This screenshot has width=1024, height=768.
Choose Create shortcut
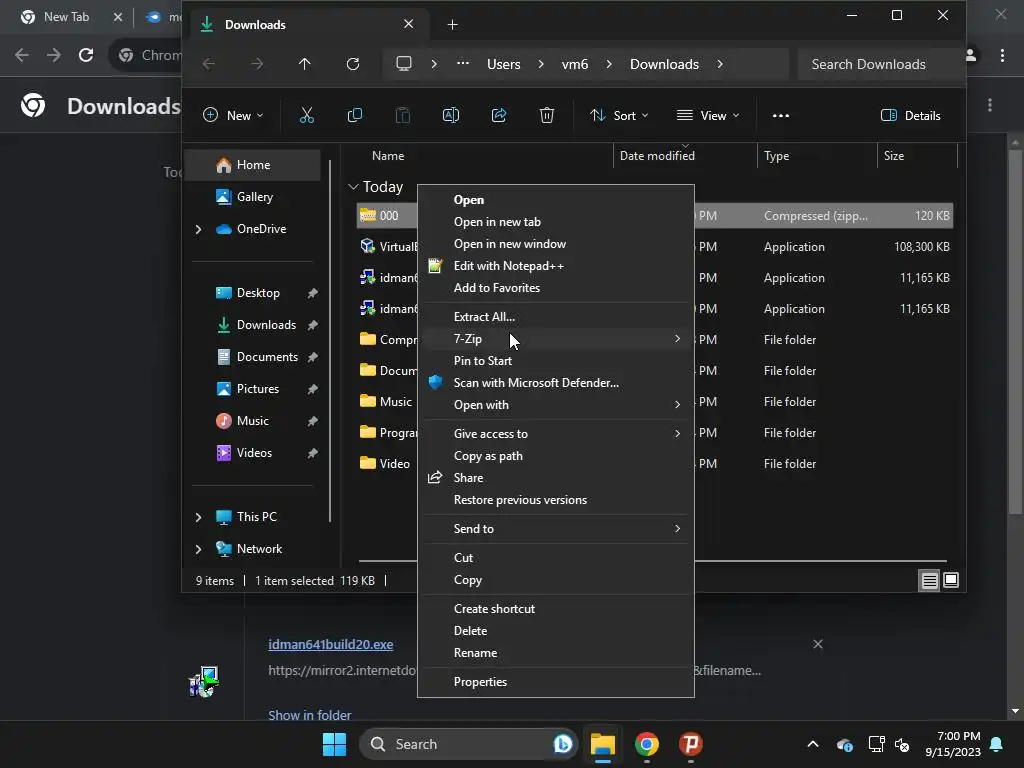555,608
